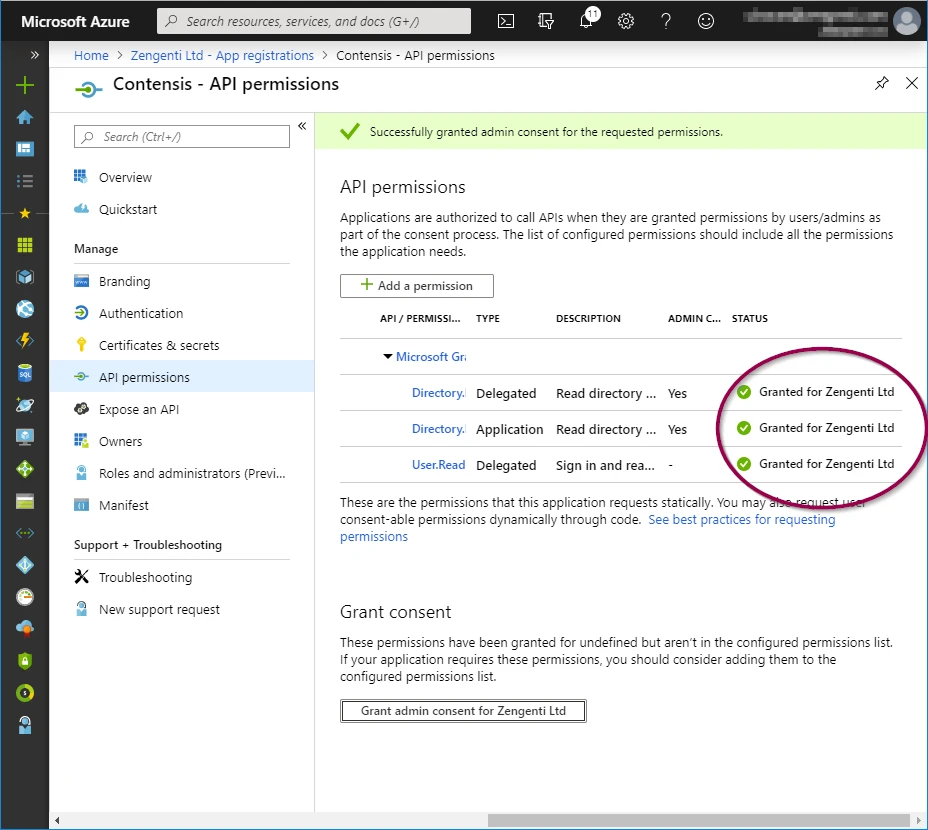This screenshot has height=830, width=928.
Task: Open SQL databases from the sidebar
Action: 24,371
